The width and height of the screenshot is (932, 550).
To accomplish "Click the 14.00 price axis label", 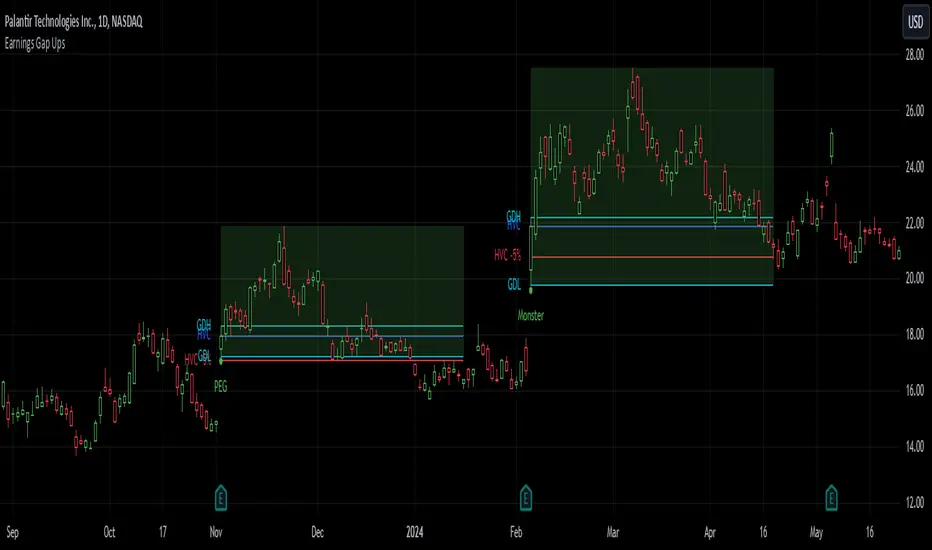I will tap(914, 447).
